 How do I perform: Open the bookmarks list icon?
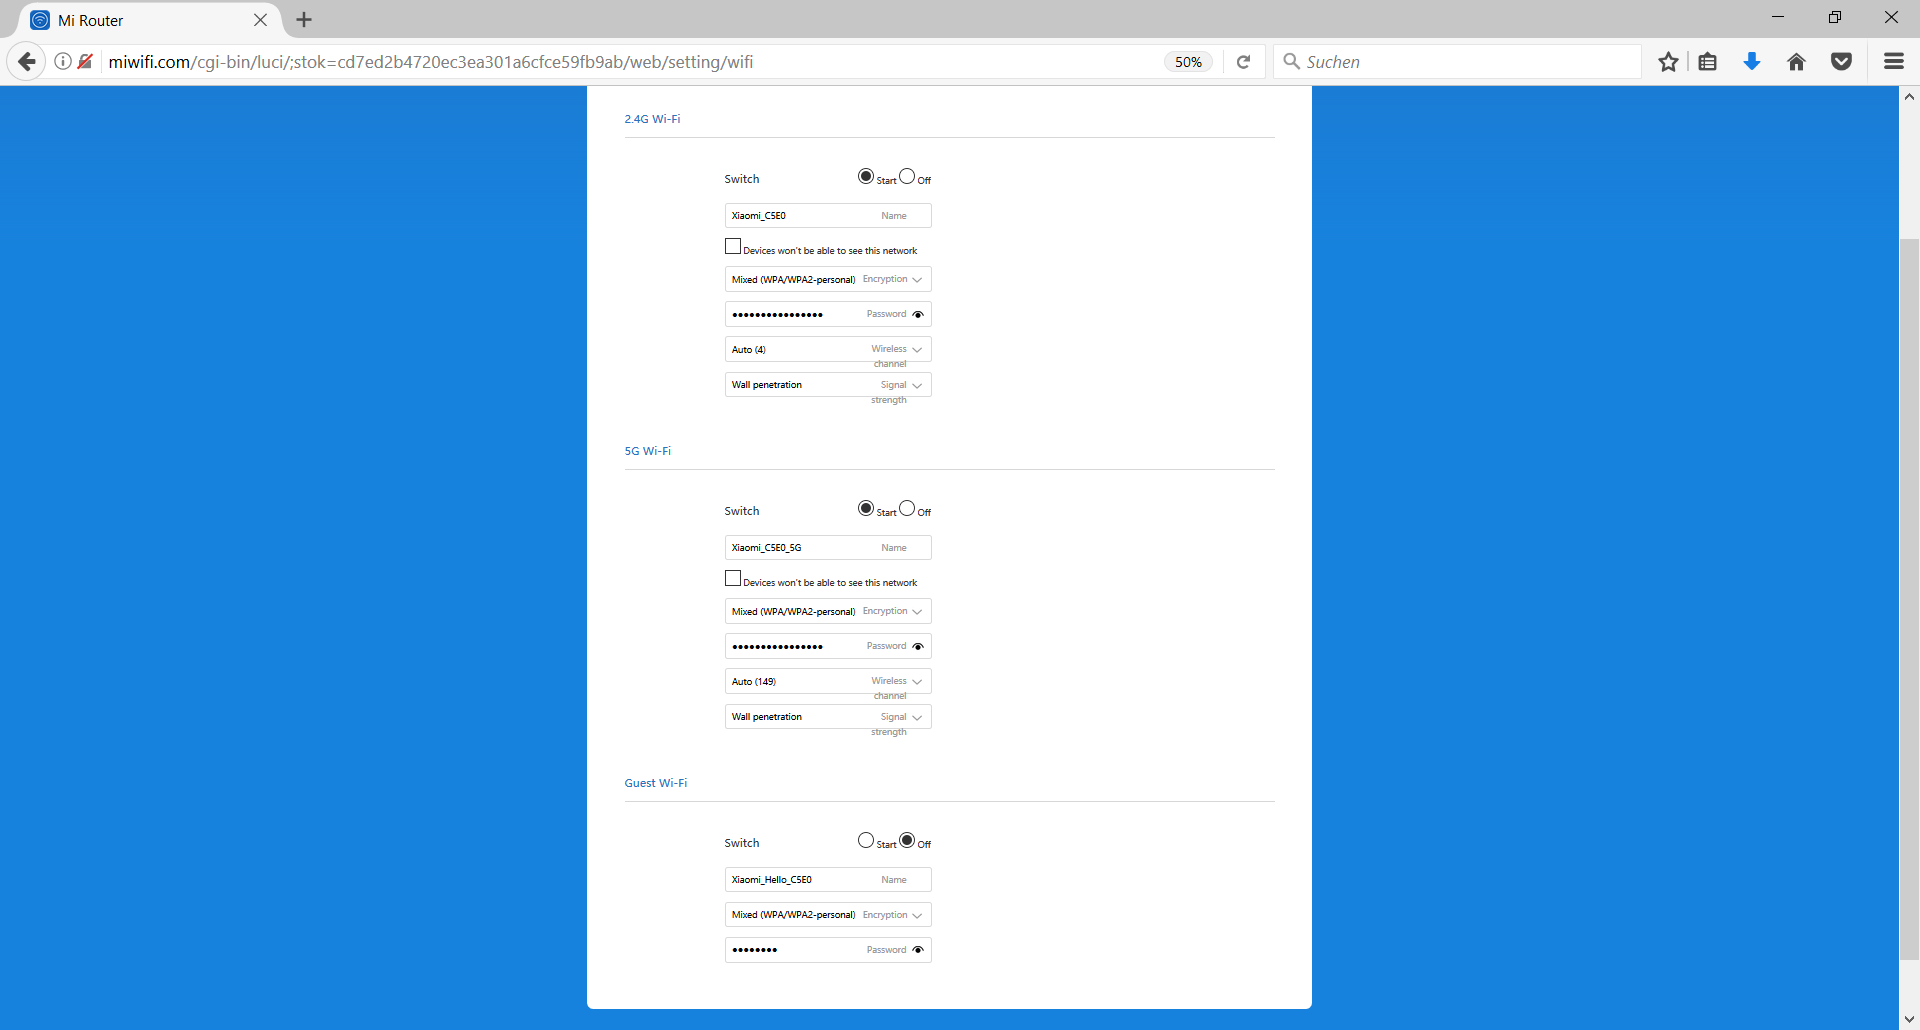(1708, 62)
